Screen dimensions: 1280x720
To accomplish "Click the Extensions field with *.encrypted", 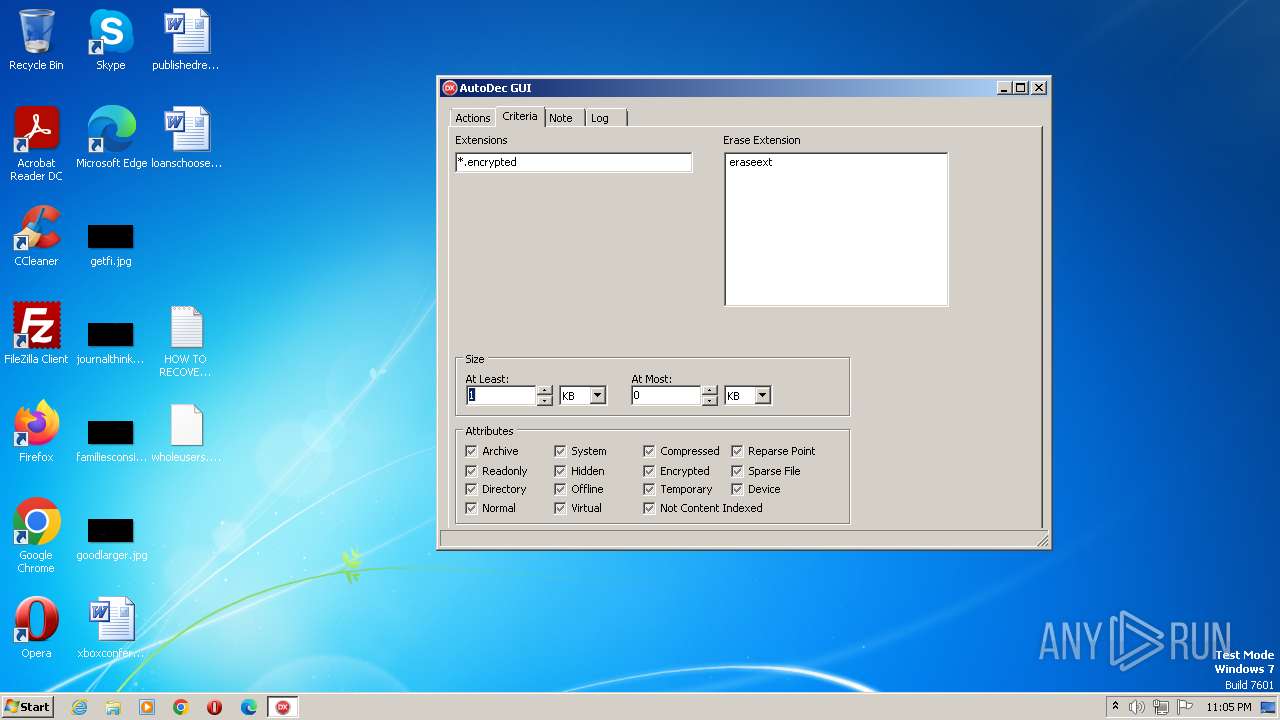I will (573, 162).
